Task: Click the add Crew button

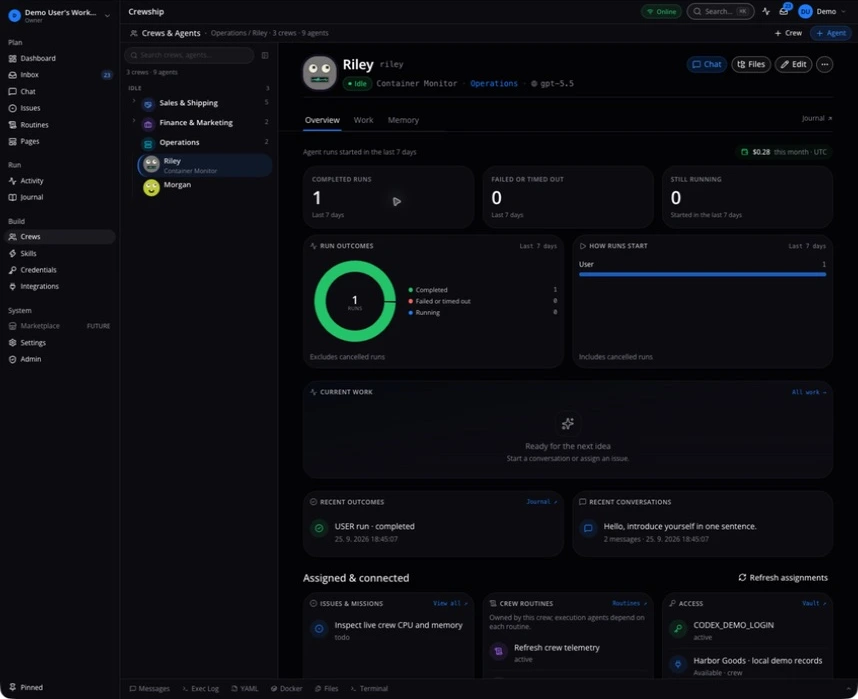Action: 788,33
